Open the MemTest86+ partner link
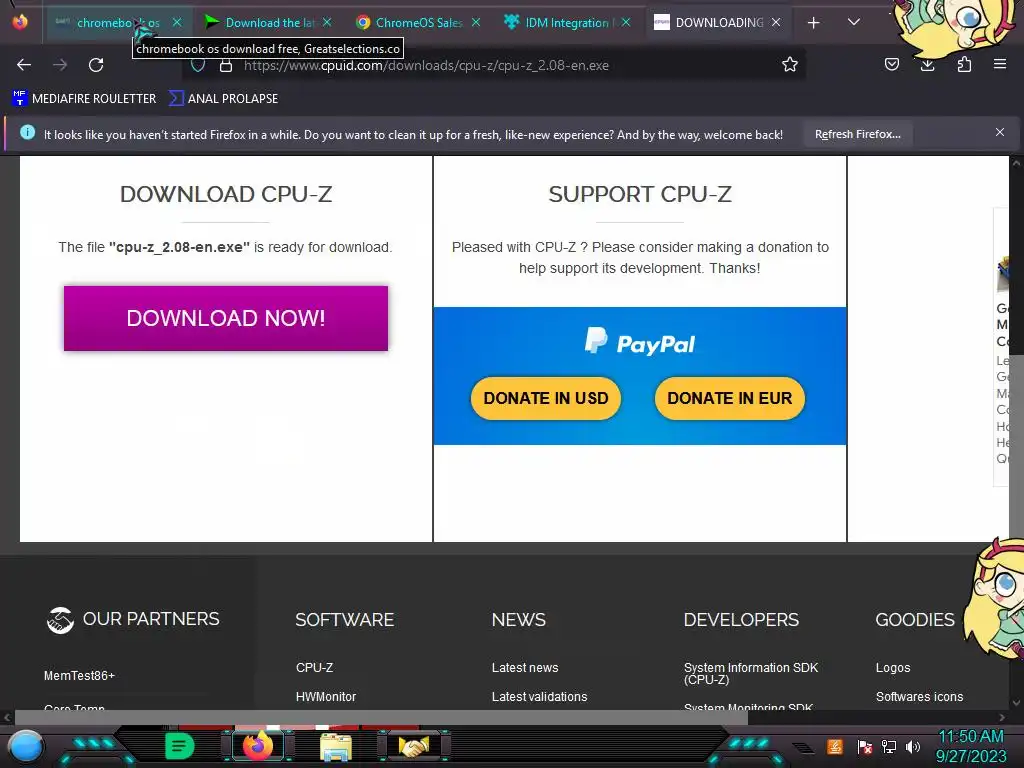Image resolution: width=1024 pixels, height=768 pixels. click(x=79, y=676)
